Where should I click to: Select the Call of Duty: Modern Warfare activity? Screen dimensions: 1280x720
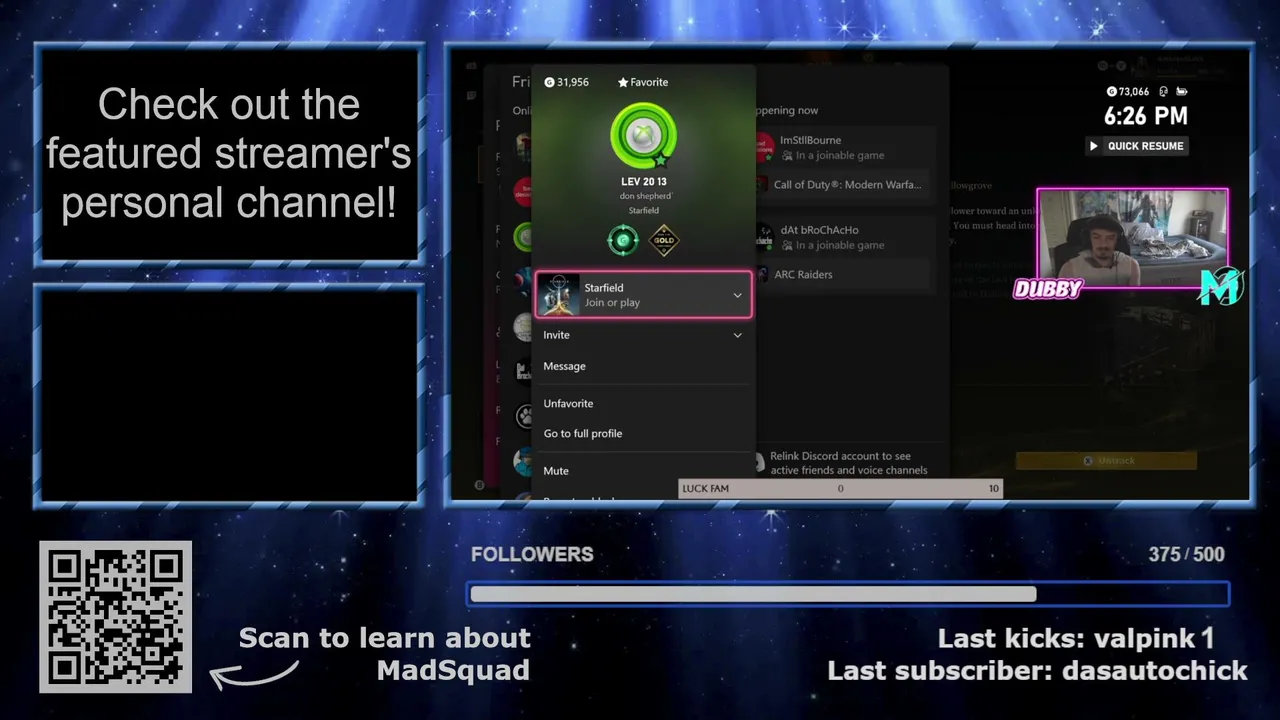coord(841,184)
